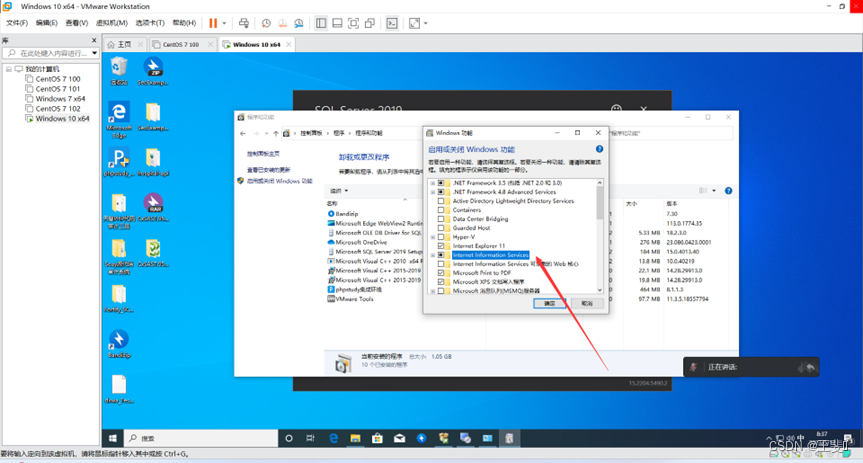Switch to the CentOS 7 100 tab
Viewport: 863px width, 463px height.
click(181, 44)
